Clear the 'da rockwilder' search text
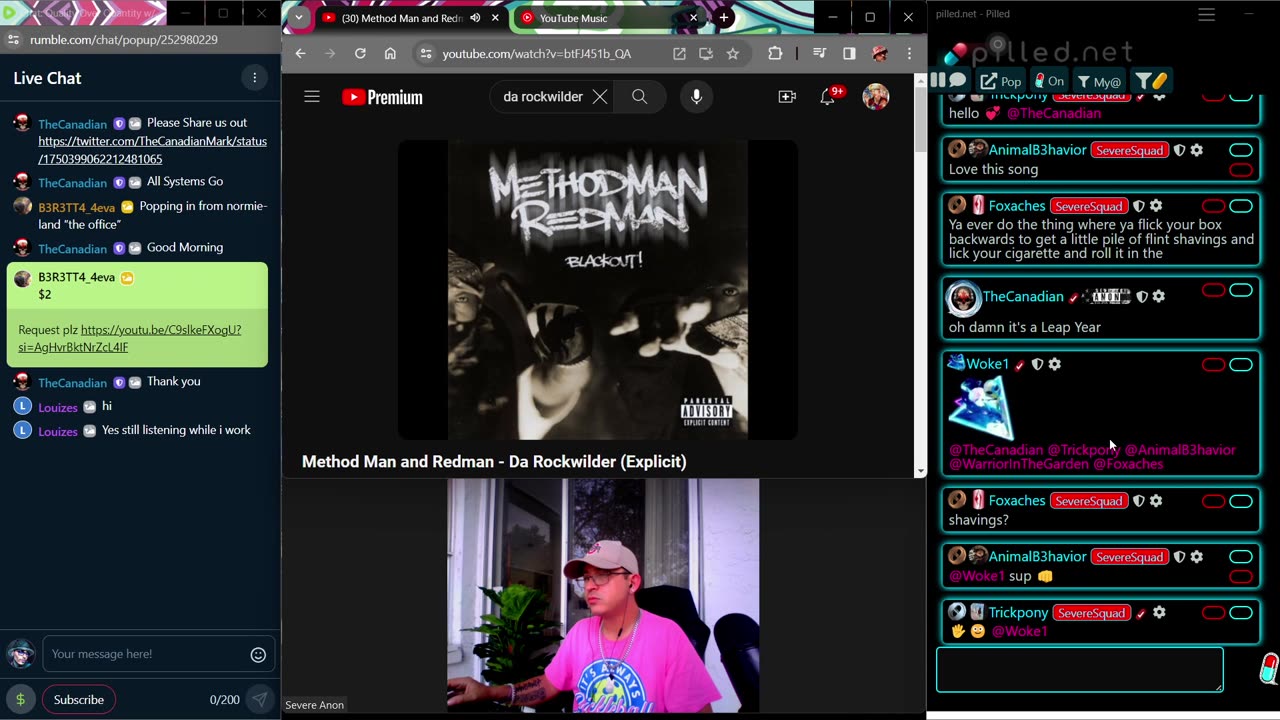This screenshot has height=720, width=1280. coord(599,97)
